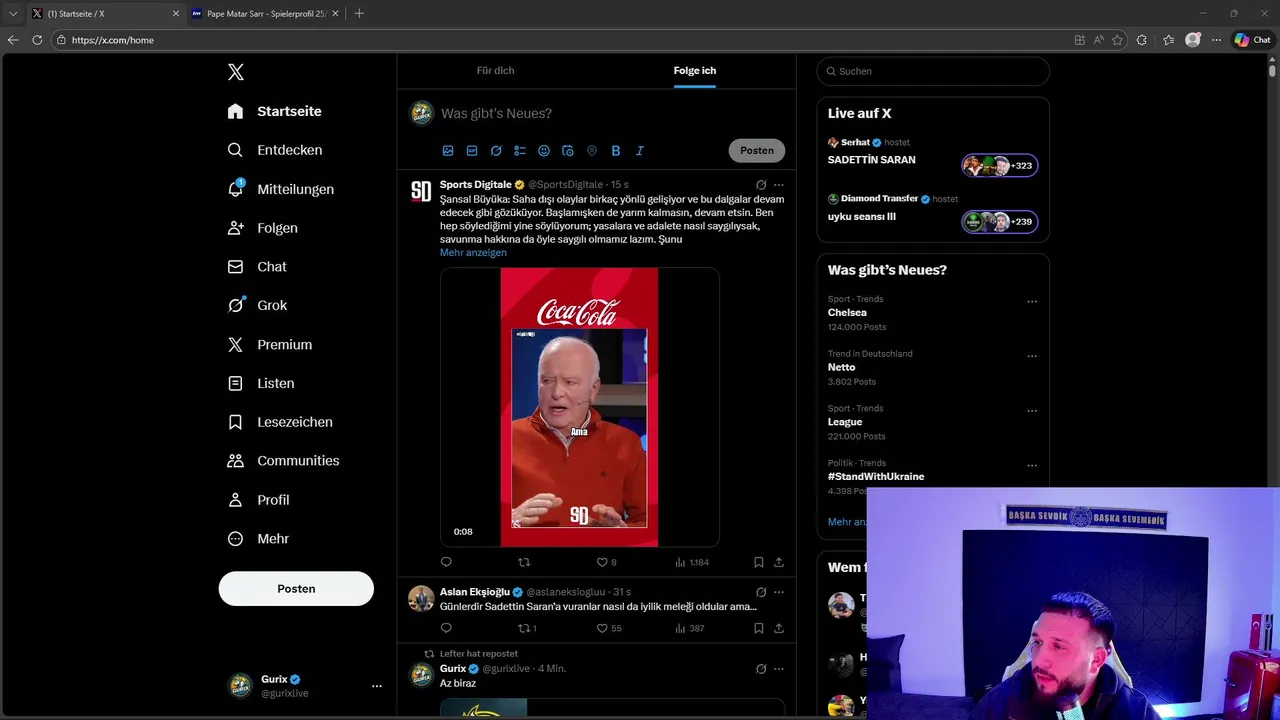1280x720 pixels.
Task: Add media image to the post
Action: pos(448,151)
